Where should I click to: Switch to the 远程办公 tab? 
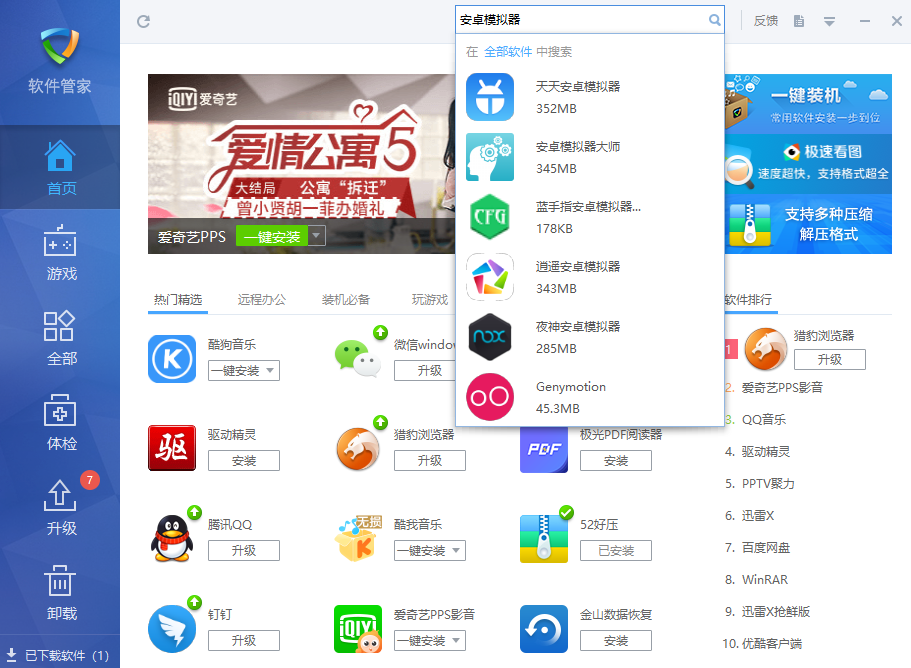coord(261,300)
